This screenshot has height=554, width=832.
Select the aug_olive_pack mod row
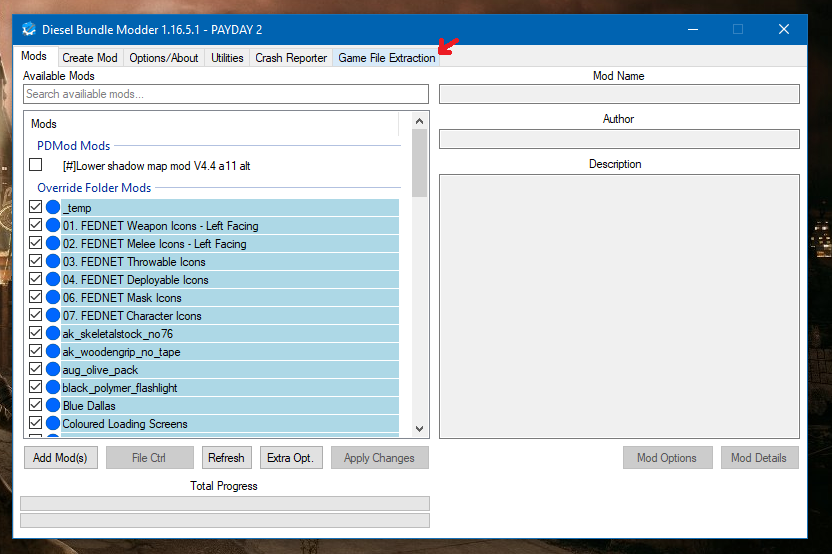(230, 369)
